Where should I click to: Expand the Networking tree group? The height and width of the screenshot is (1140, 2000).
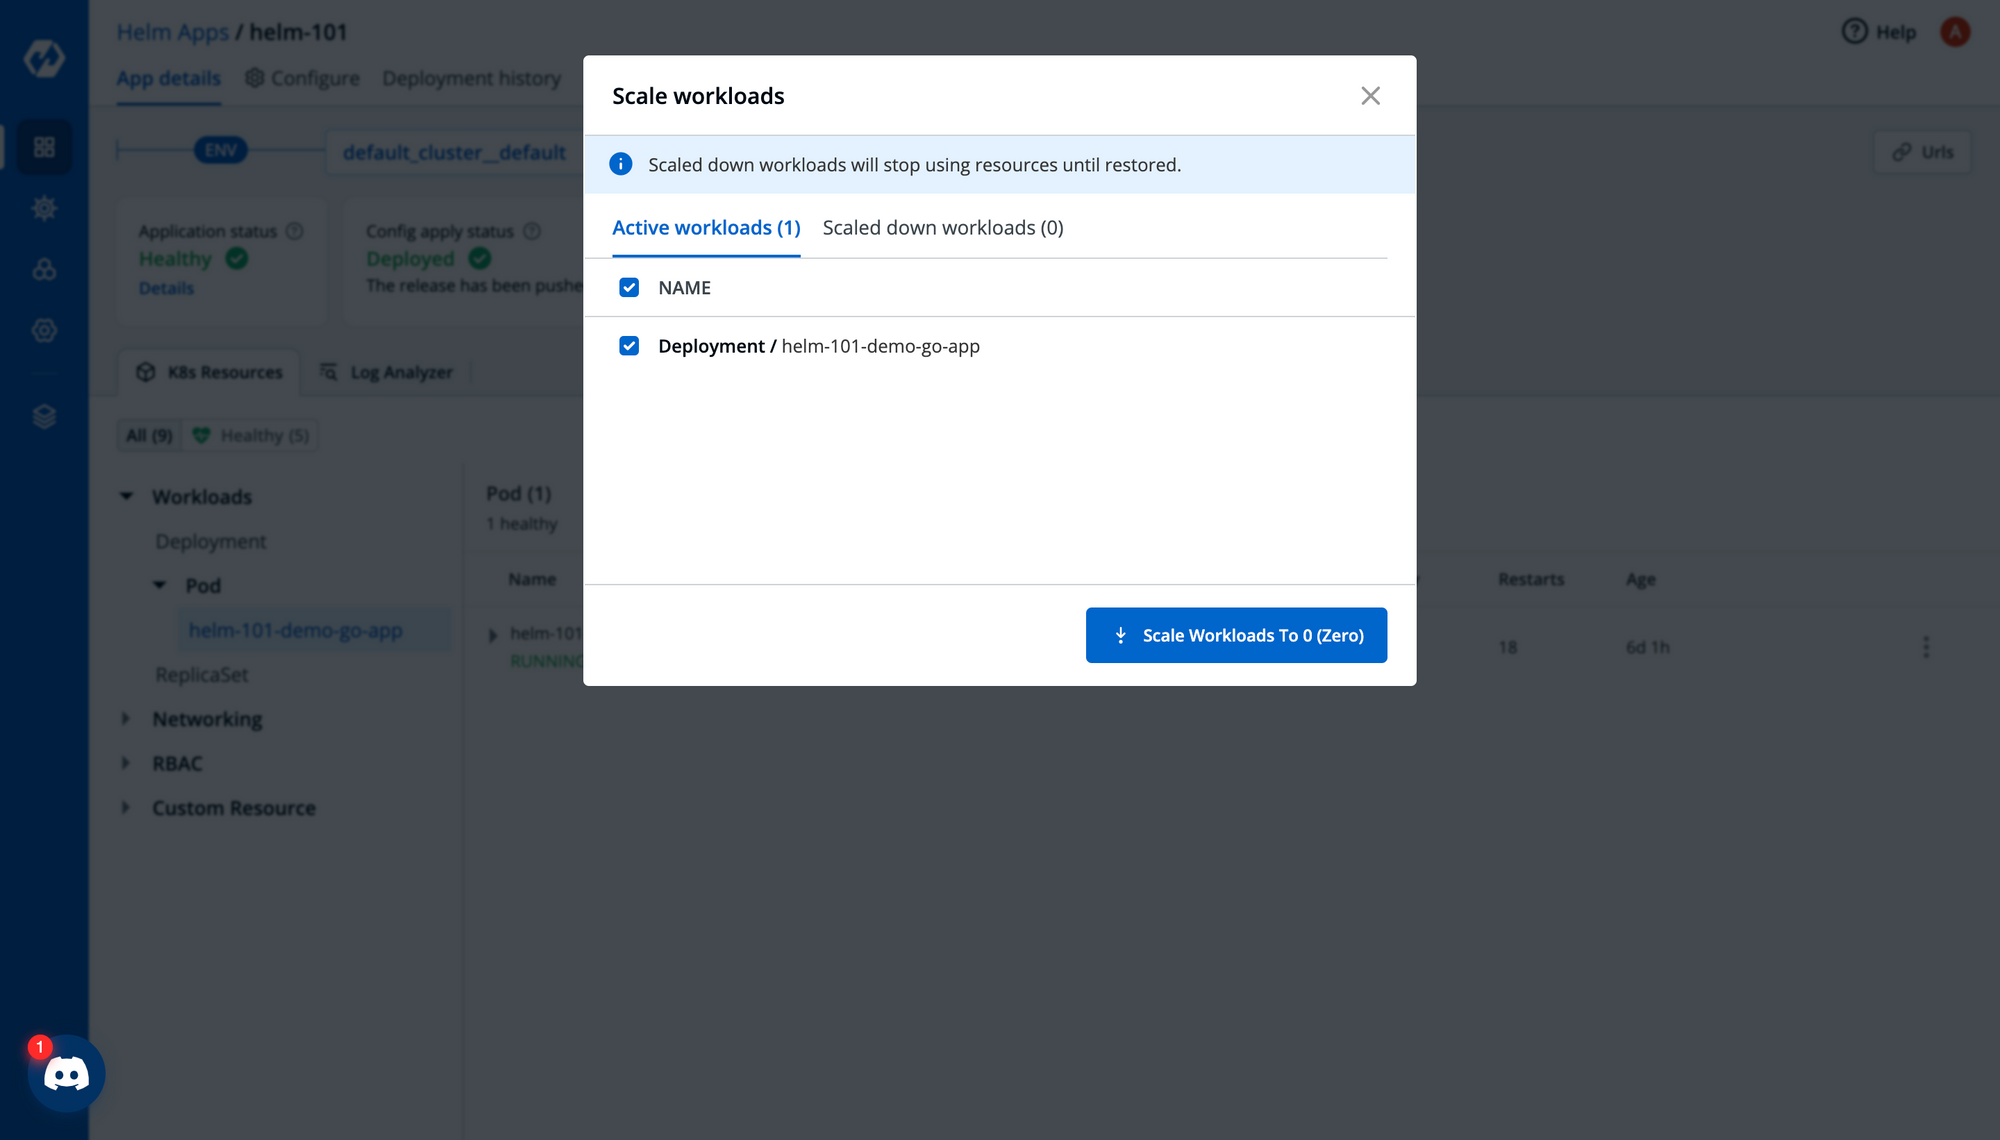[127, 719]
